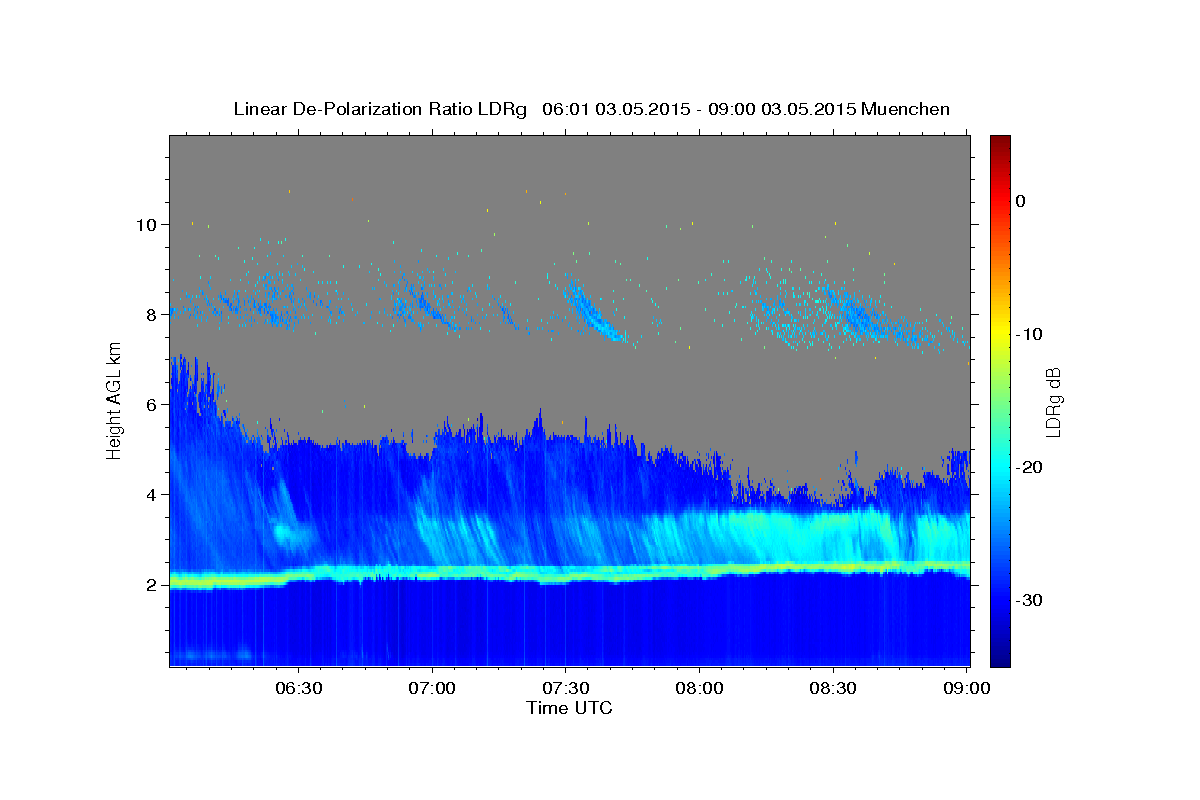The image size is (1200, 800).
Task: Click the 06:30 time tick label
Action: (x=299, y=689)
